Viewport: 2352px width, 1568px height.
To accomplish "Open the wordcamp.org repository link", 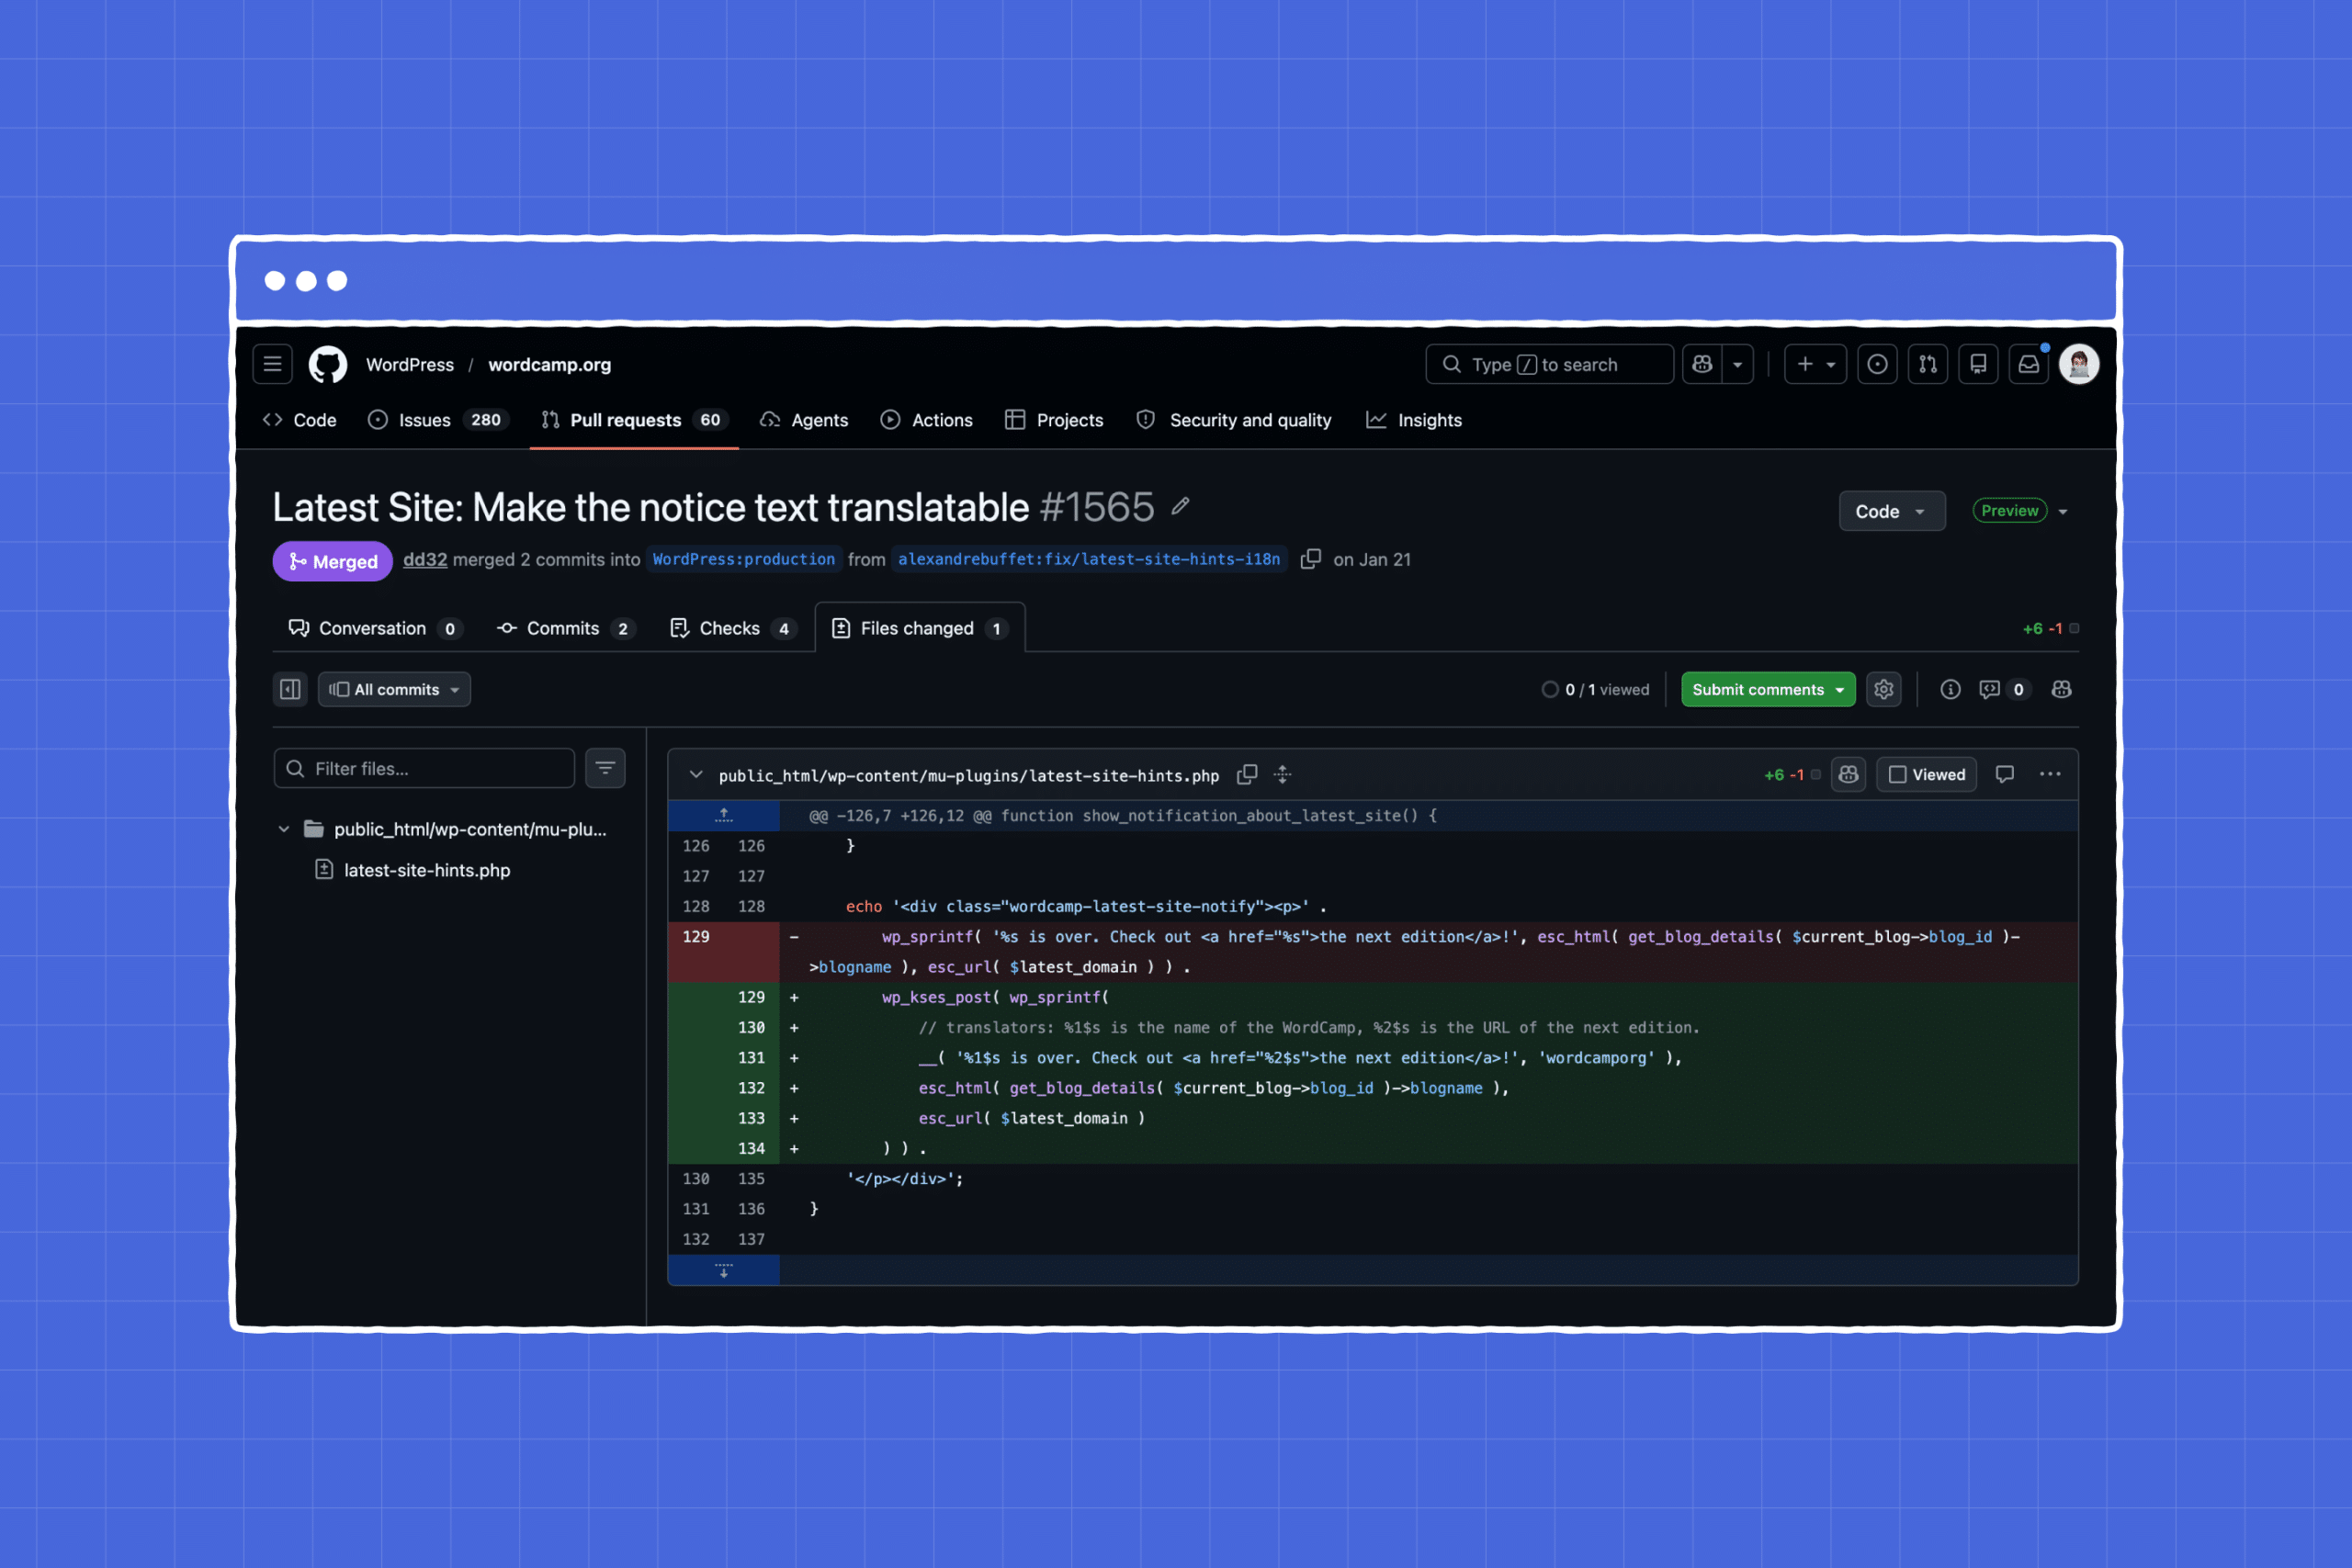I will pos(549,365).
